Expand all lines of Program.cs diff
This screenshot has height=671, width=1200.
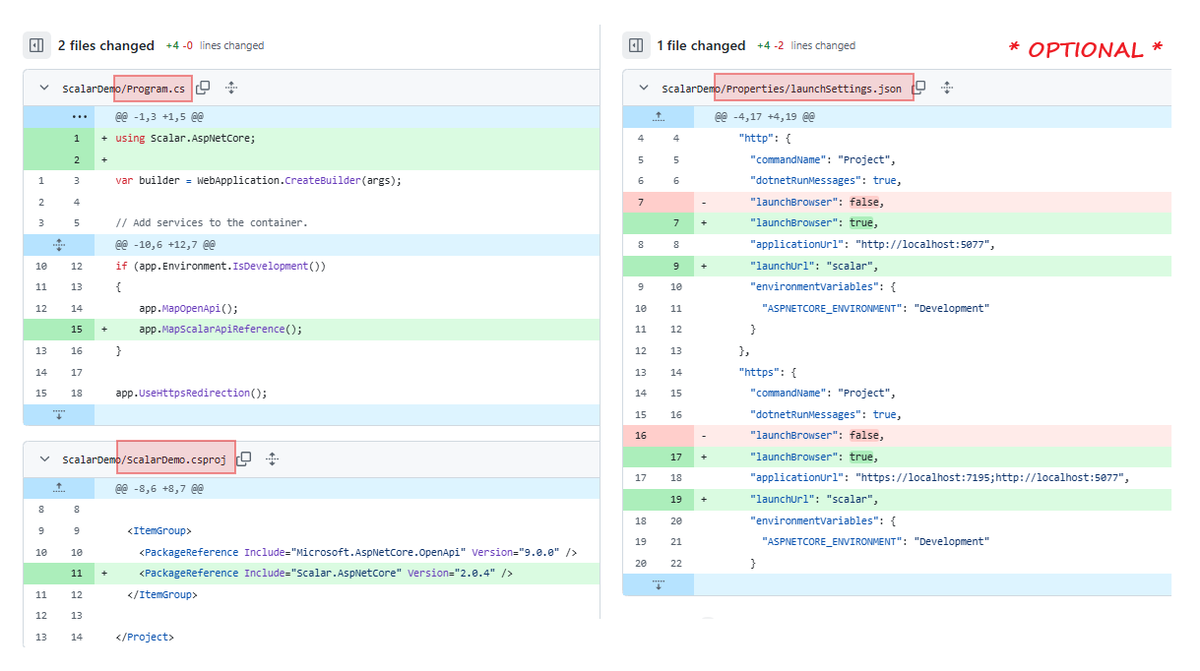pos(231,88)
